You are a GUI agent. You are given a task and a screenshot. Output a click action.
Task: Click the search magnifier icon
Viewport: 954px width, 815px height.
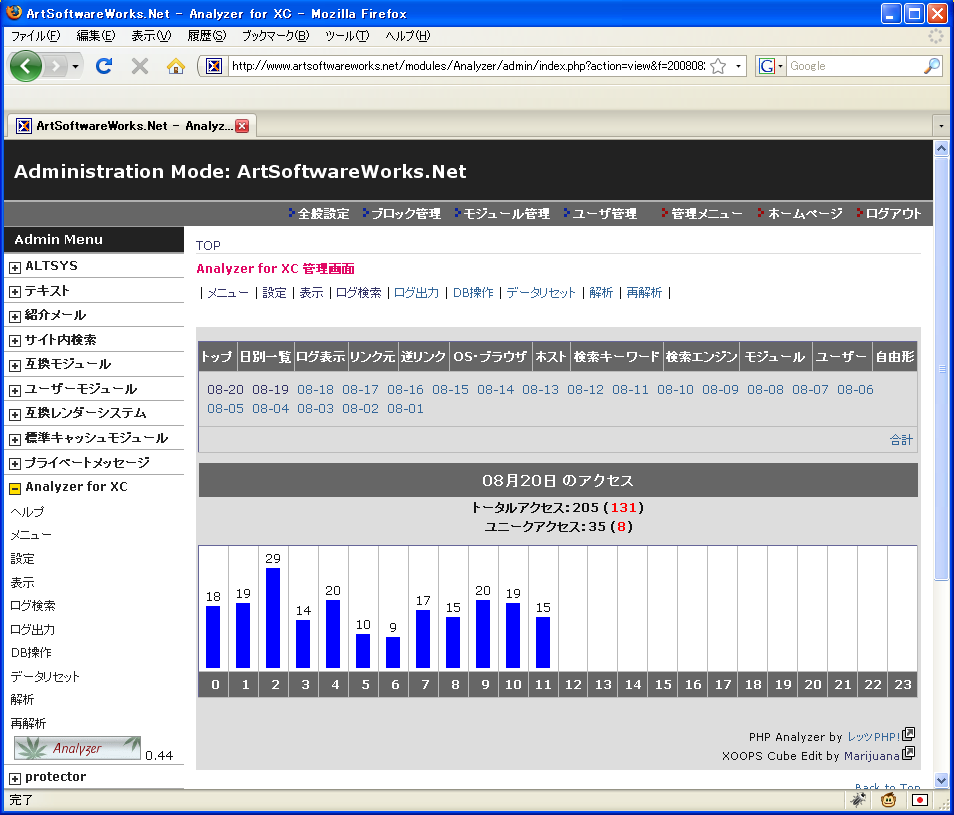coord(931,66)
